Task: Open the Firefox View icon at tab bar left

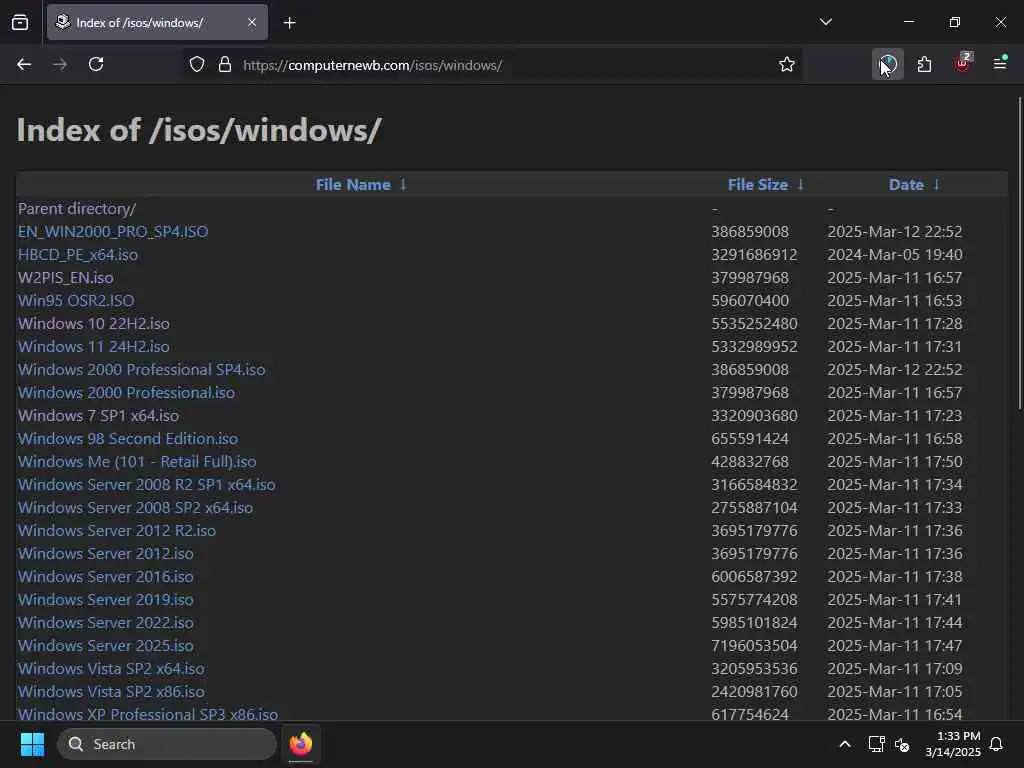Action: [x=20, y=22]
